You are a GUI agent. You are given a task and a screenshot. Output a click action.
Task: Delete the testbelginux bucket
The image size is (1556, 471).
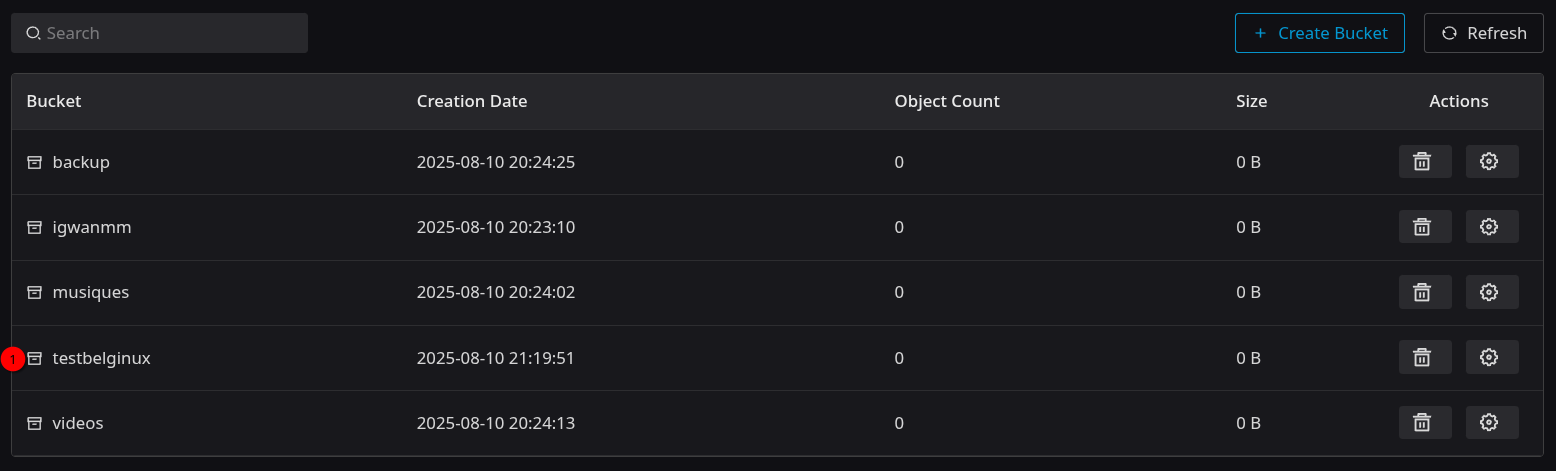click(x=1425, y=357)
